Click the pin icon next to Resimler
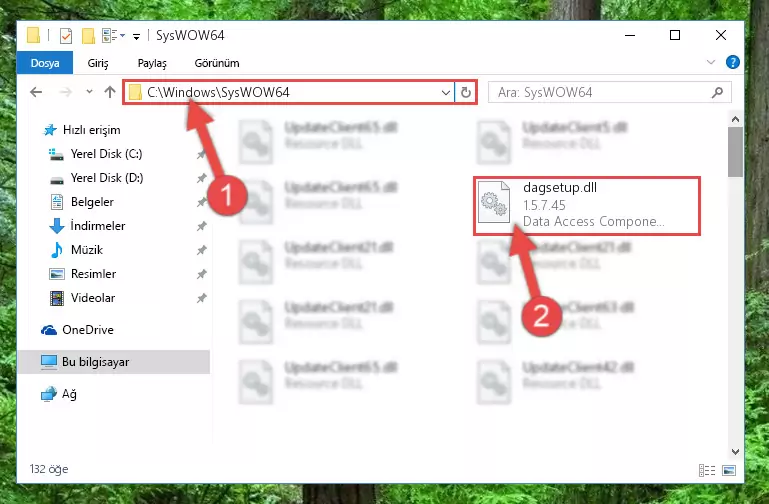 (x=201, y=275)
